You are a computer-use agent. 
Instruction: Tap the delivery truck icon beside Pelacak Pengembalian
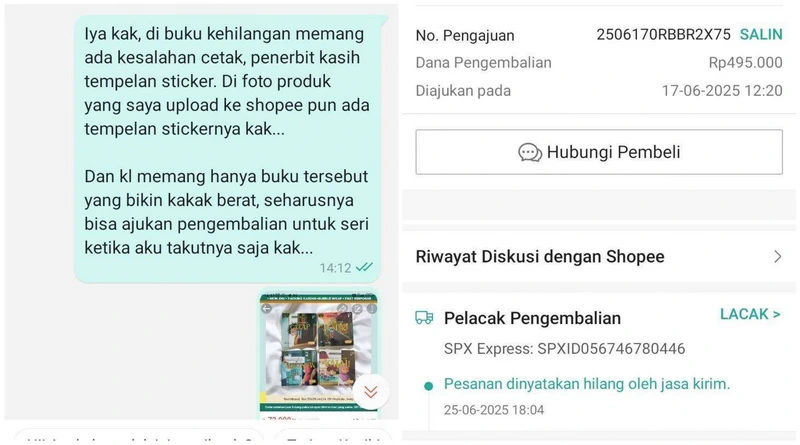tap(424, 318)
